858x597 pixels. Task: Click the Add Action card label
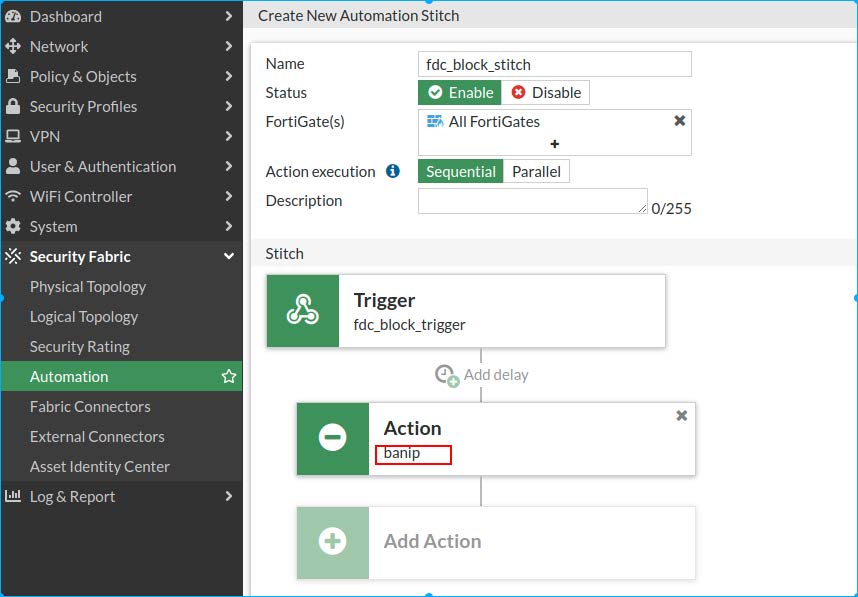pos(432,541)
